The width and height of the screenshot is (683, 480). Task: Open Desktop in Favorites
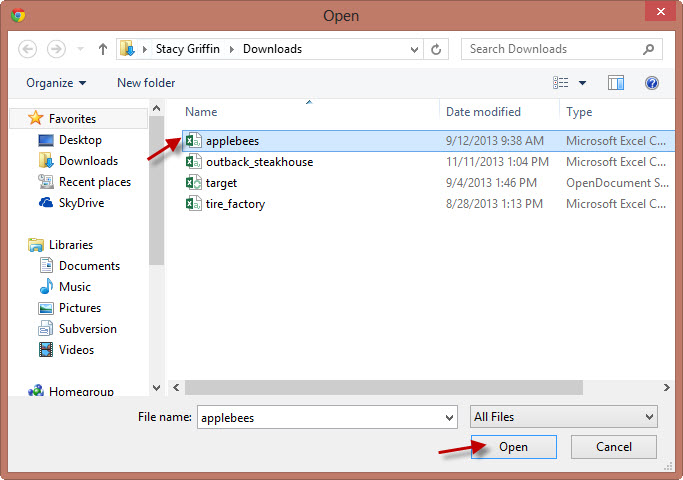tap(80, 140)
